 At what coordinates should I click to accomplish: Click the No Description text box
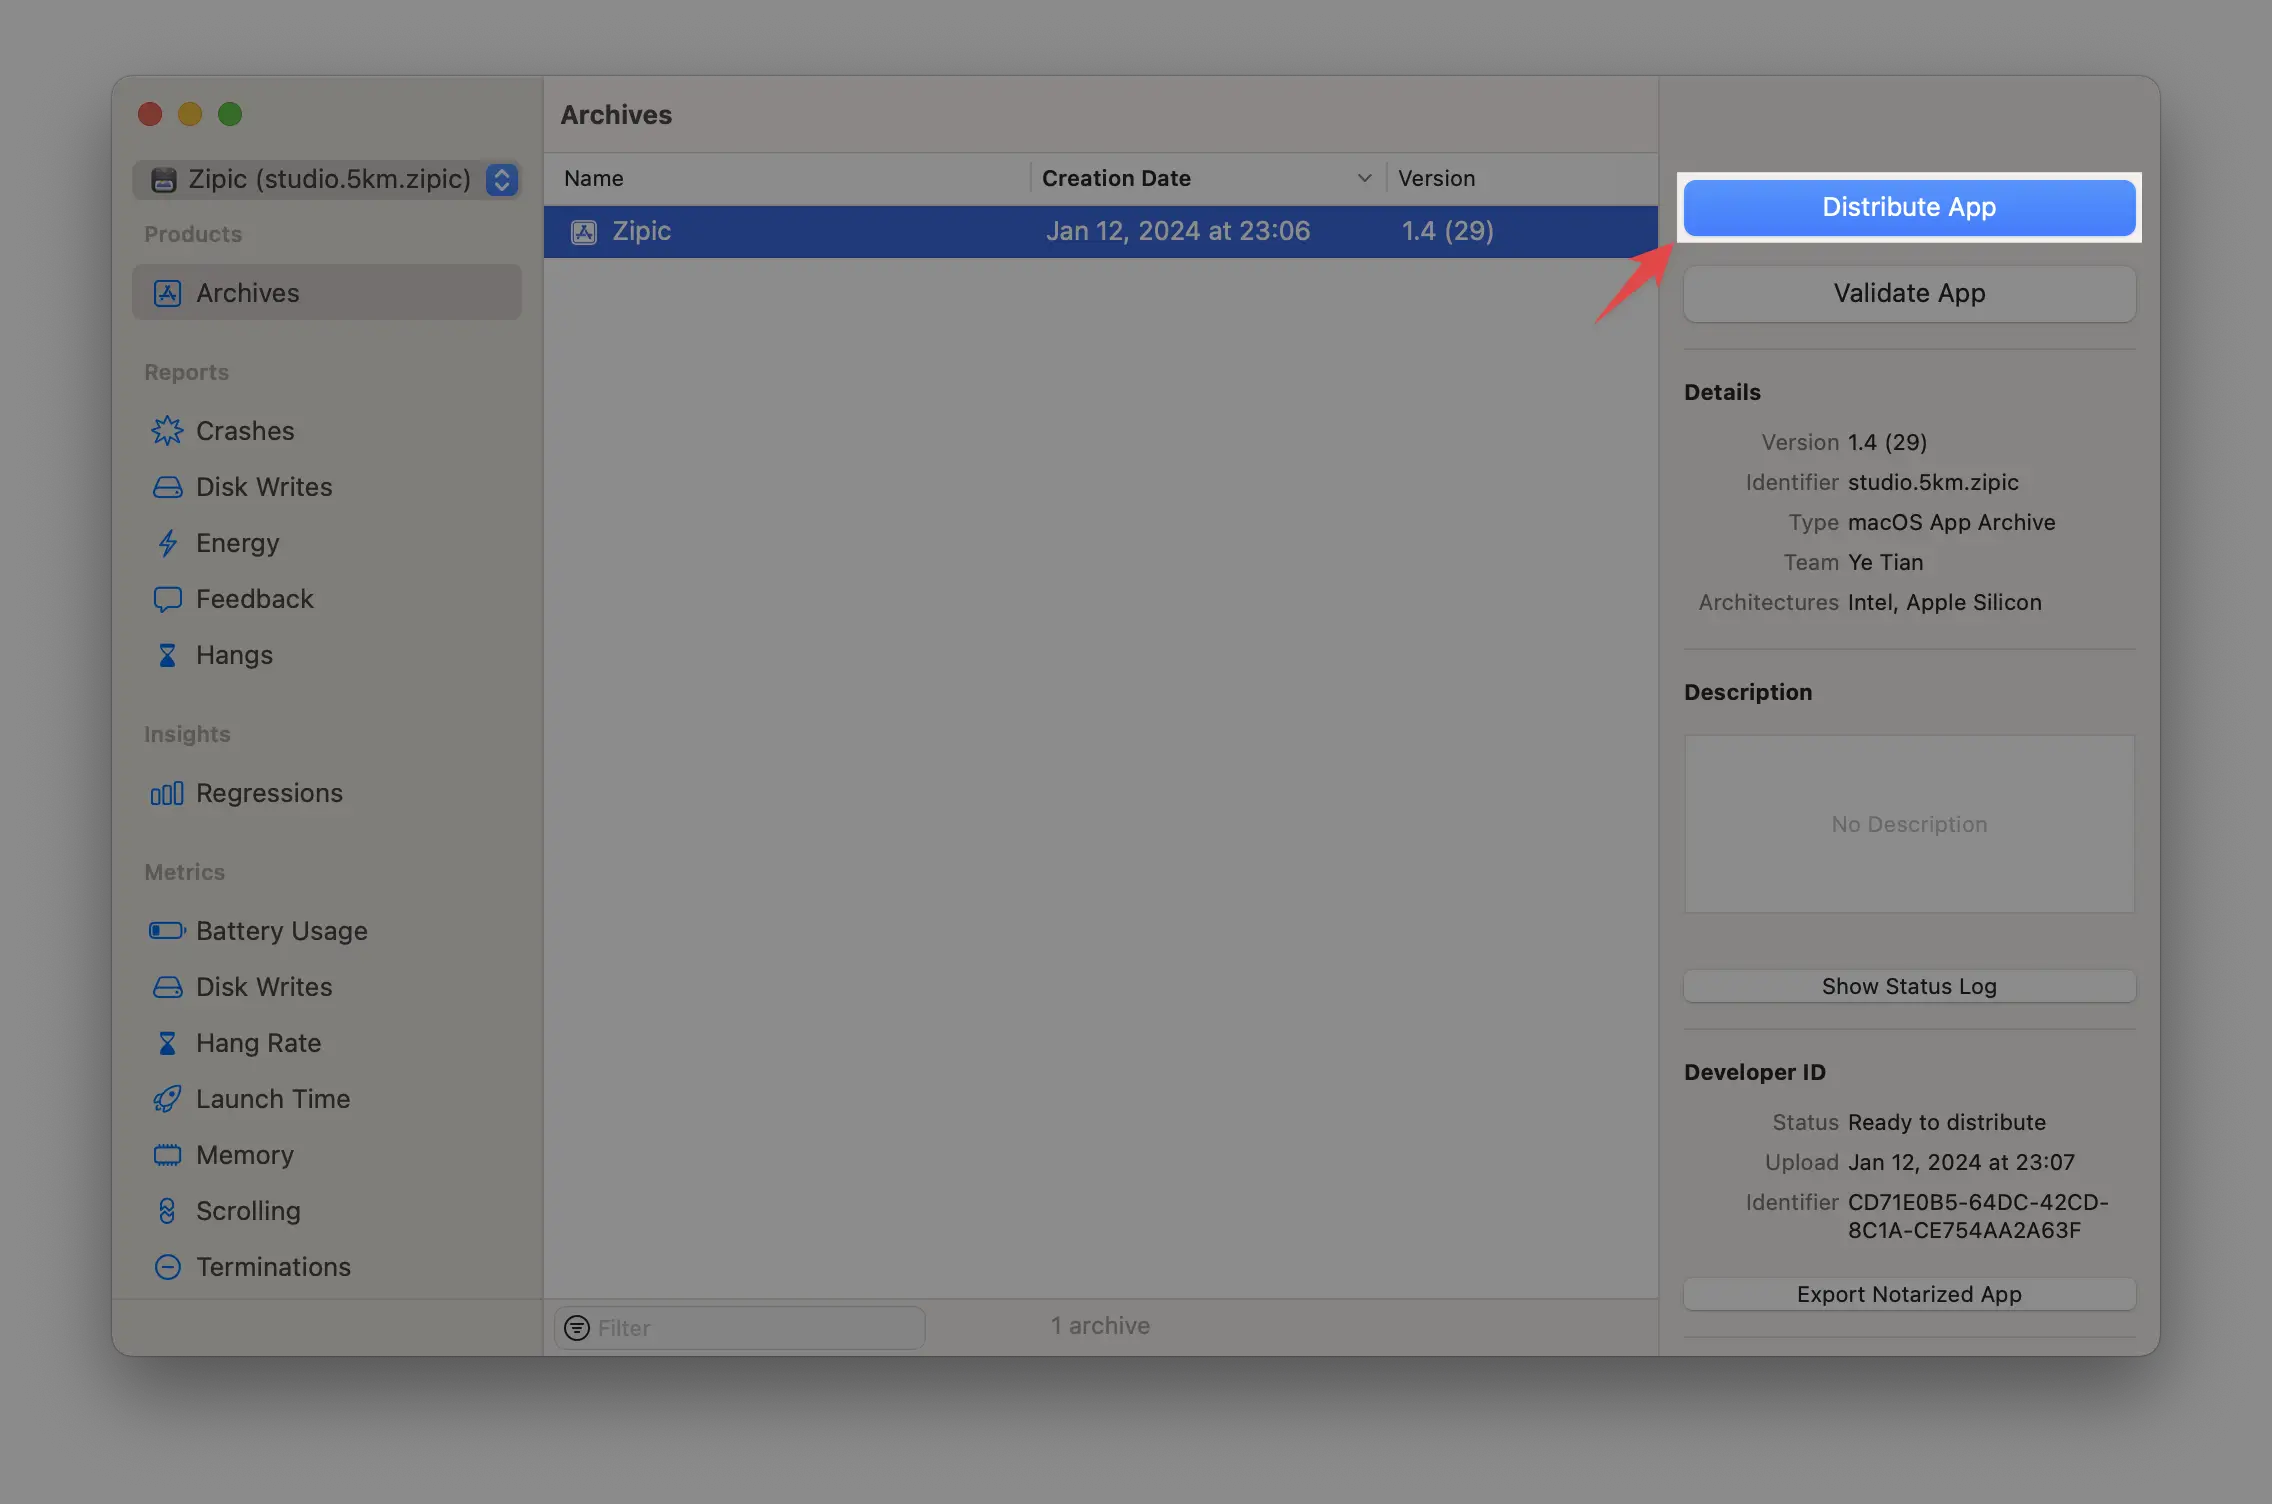click(x=1909, y=824)
